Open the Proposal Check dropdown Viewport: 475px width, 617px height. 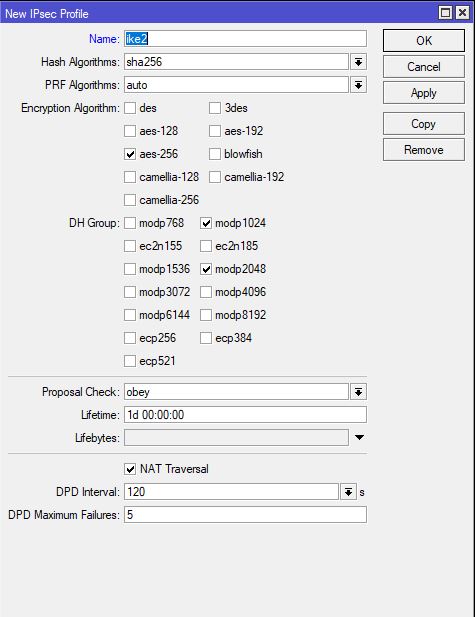[358, 392]
